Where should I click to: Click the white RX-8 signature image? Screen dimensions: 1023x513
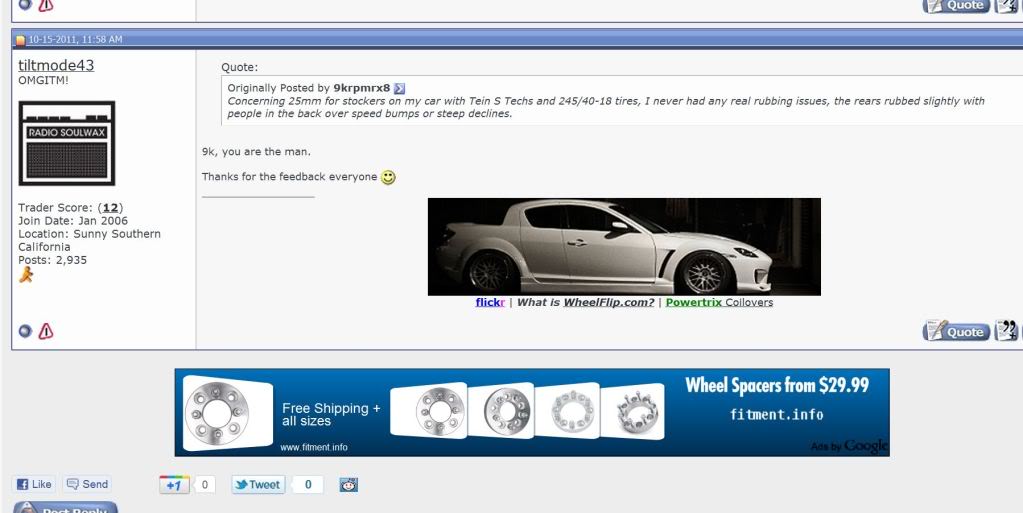pos(624,247)
